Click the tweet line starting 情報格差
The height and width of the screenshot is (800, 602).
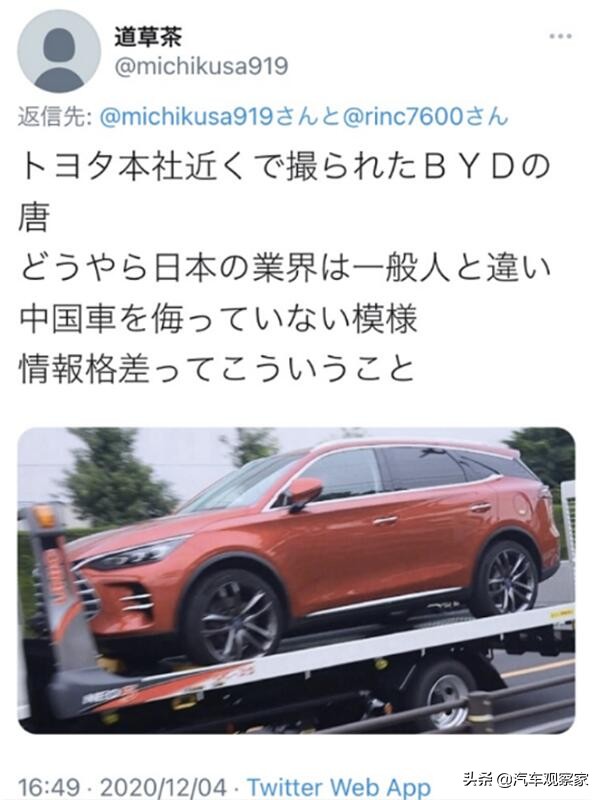tap(216, 369)
